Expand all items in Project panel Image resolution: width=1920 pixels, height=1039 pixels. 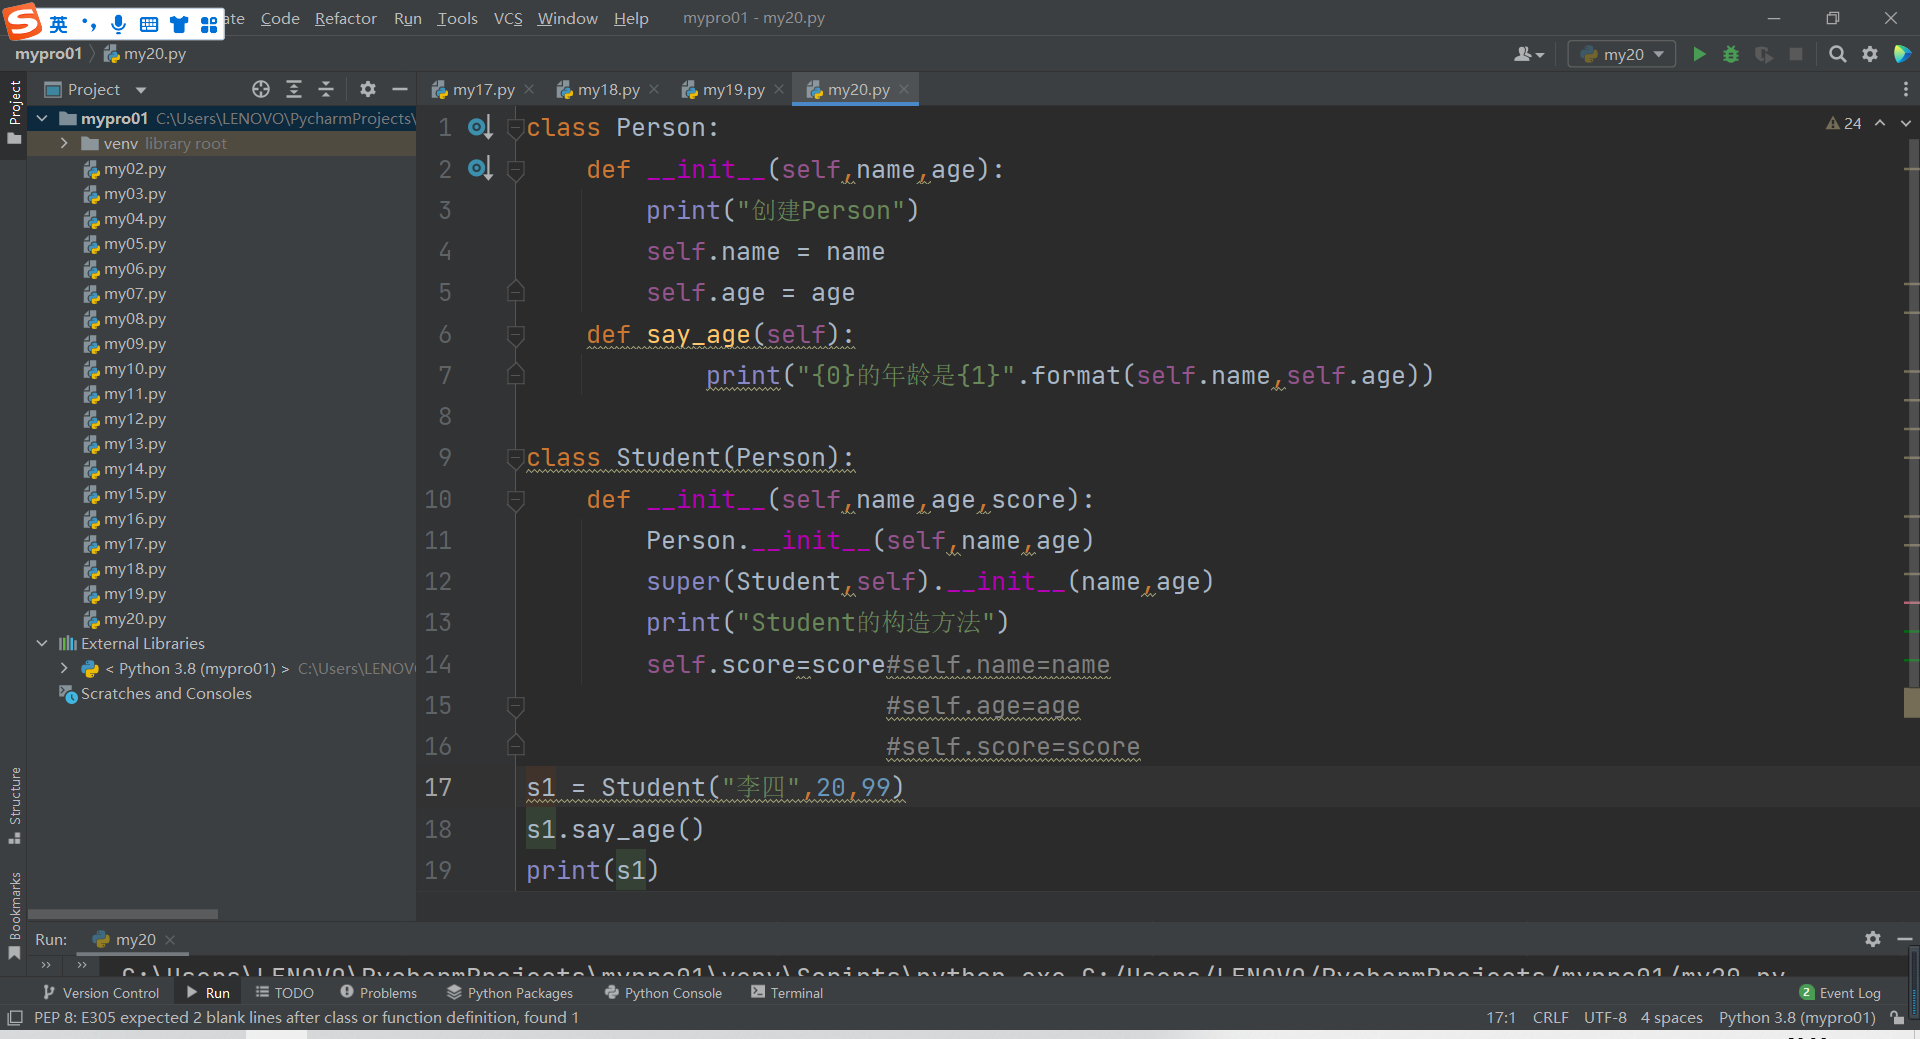click(x=294, y=89)
